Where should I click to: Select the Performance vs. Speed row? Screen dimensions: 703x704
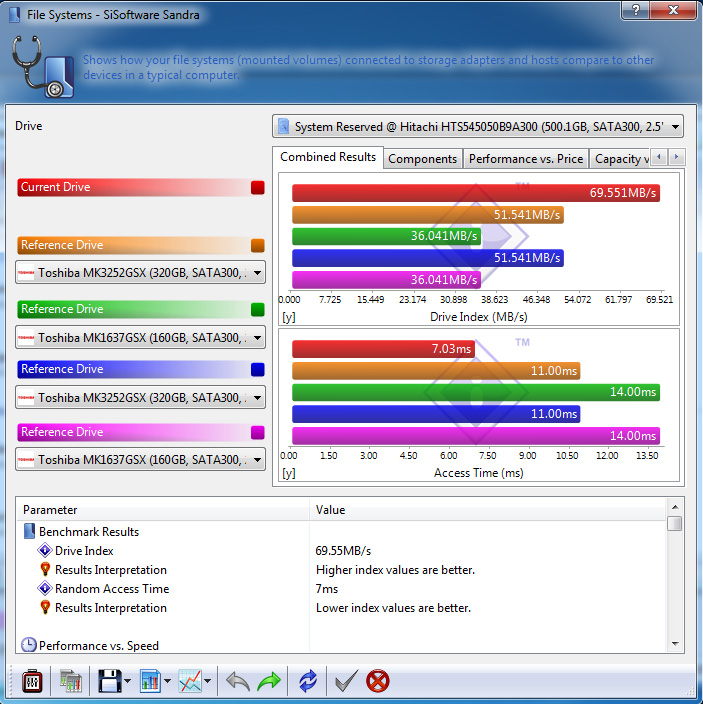(x=341, y=645)
